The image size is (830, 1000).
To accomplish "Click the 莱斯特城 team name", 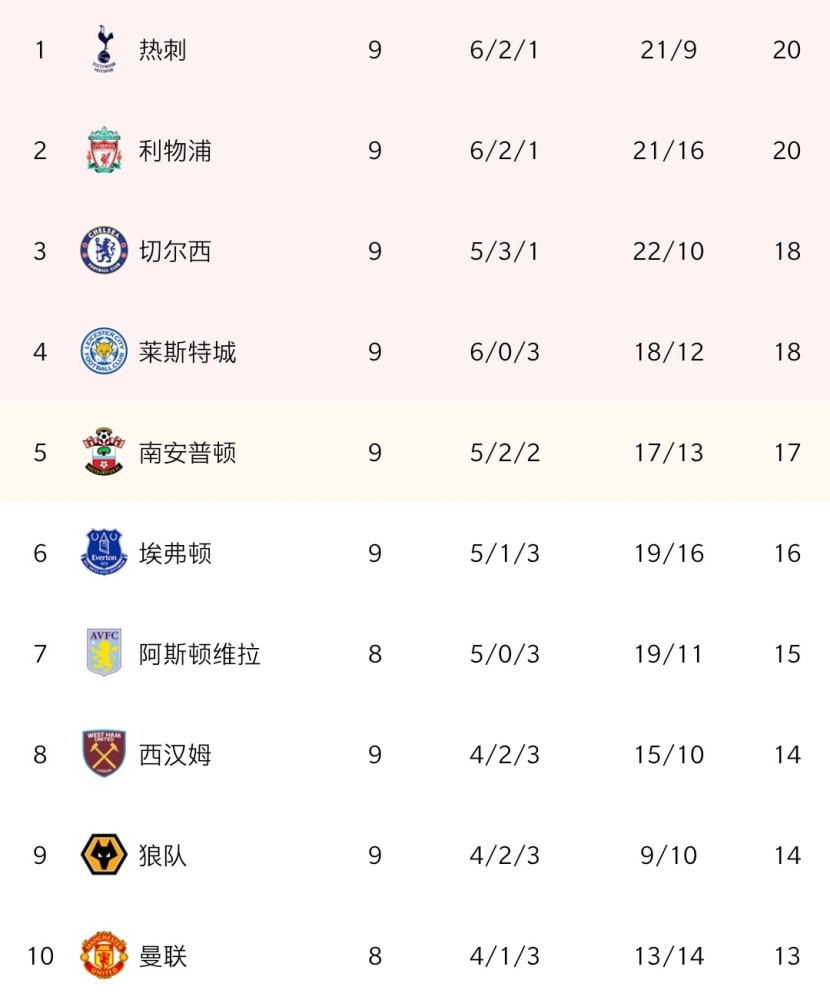I will [x=187, y=352].
